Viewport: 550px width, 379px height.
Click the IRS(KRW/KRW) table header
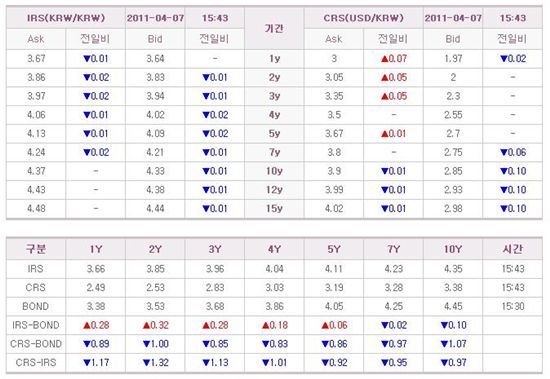pyautogui.click(x=66, y=18)
